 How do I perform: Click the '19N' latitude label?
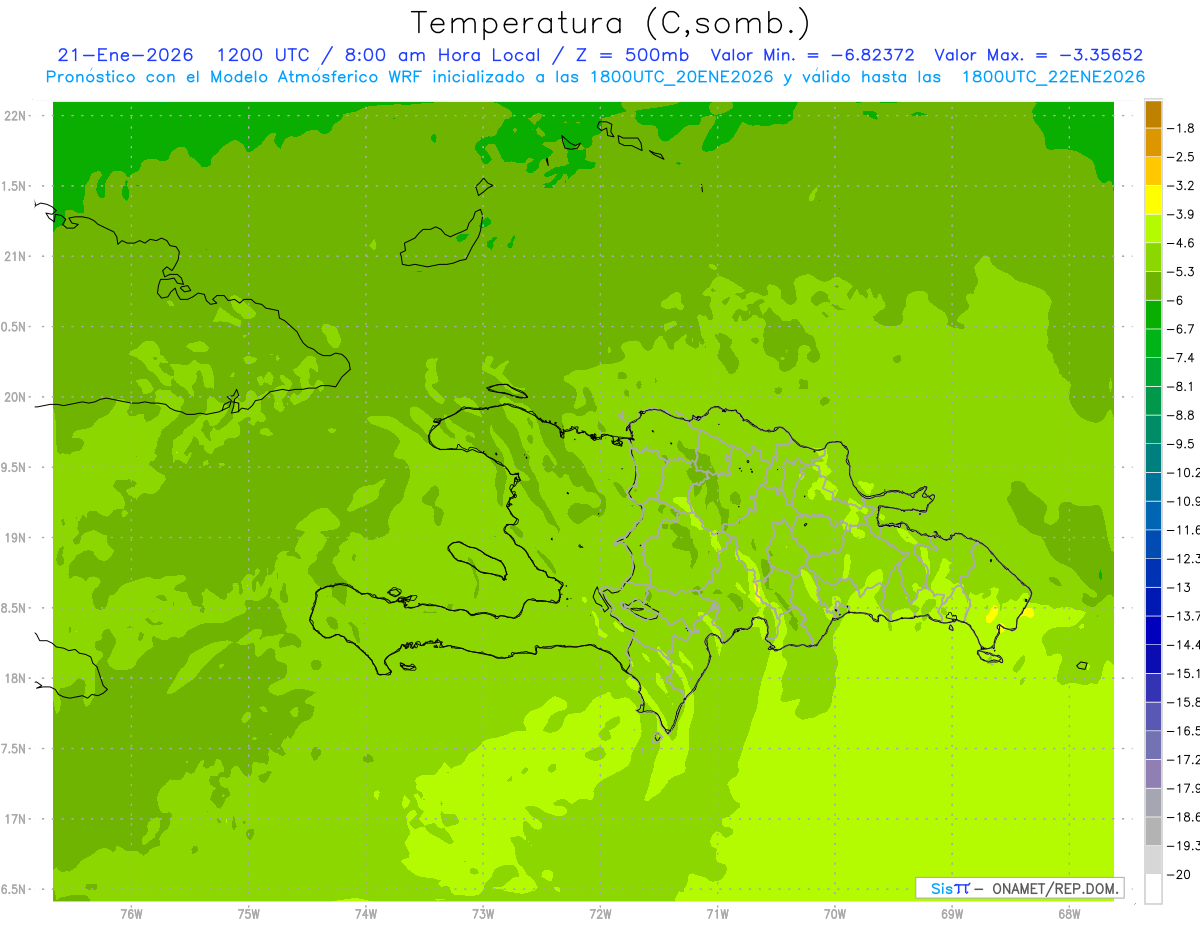pyautogui.click(x=15, y=538)
